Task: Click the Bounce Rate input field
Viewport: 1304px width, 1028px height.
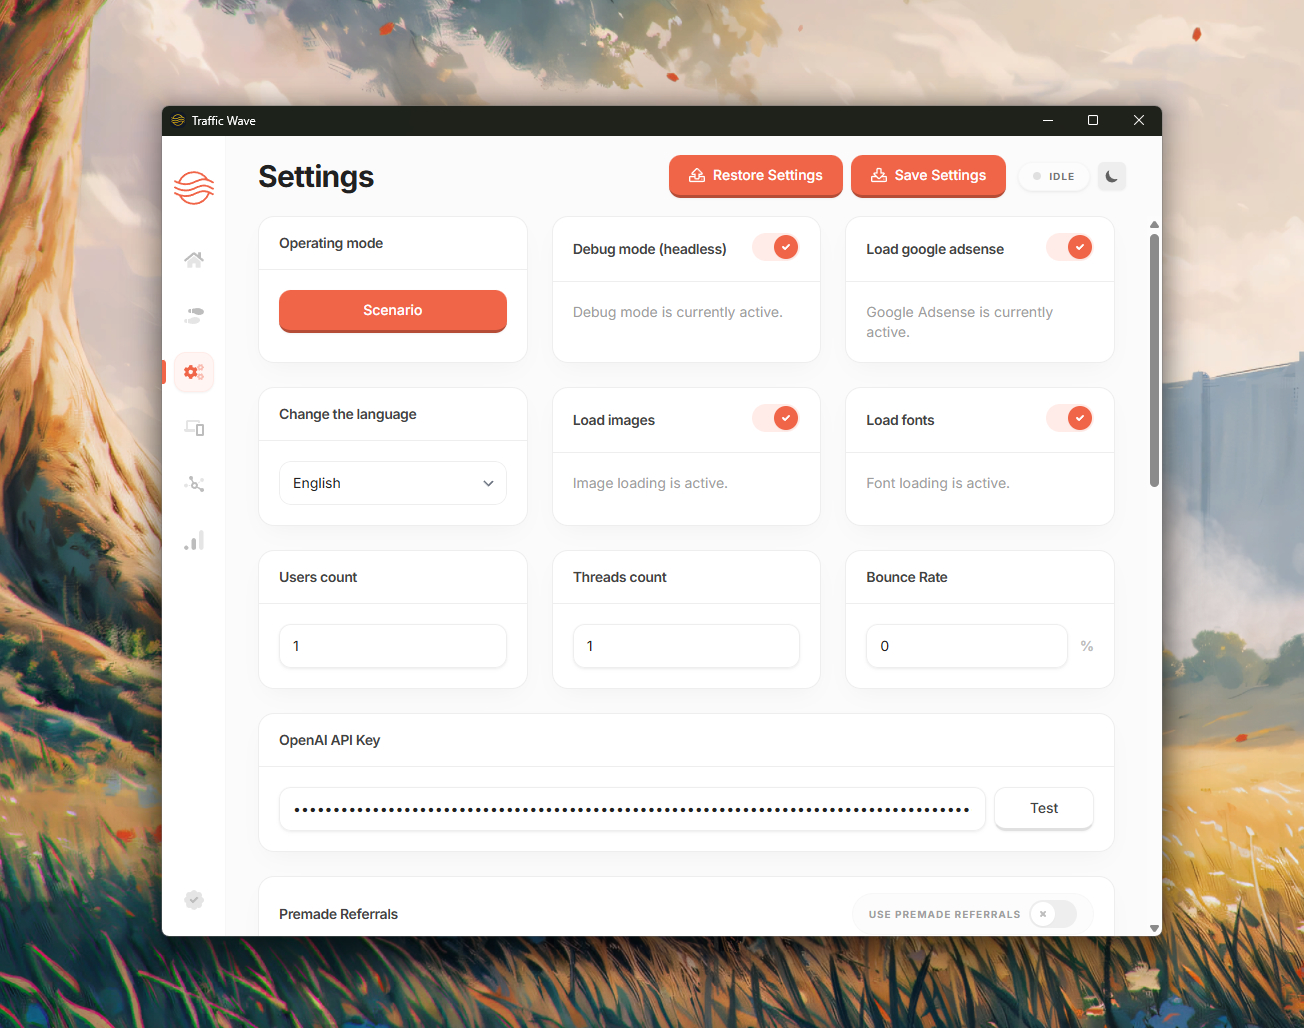Action: click(966, 646)
